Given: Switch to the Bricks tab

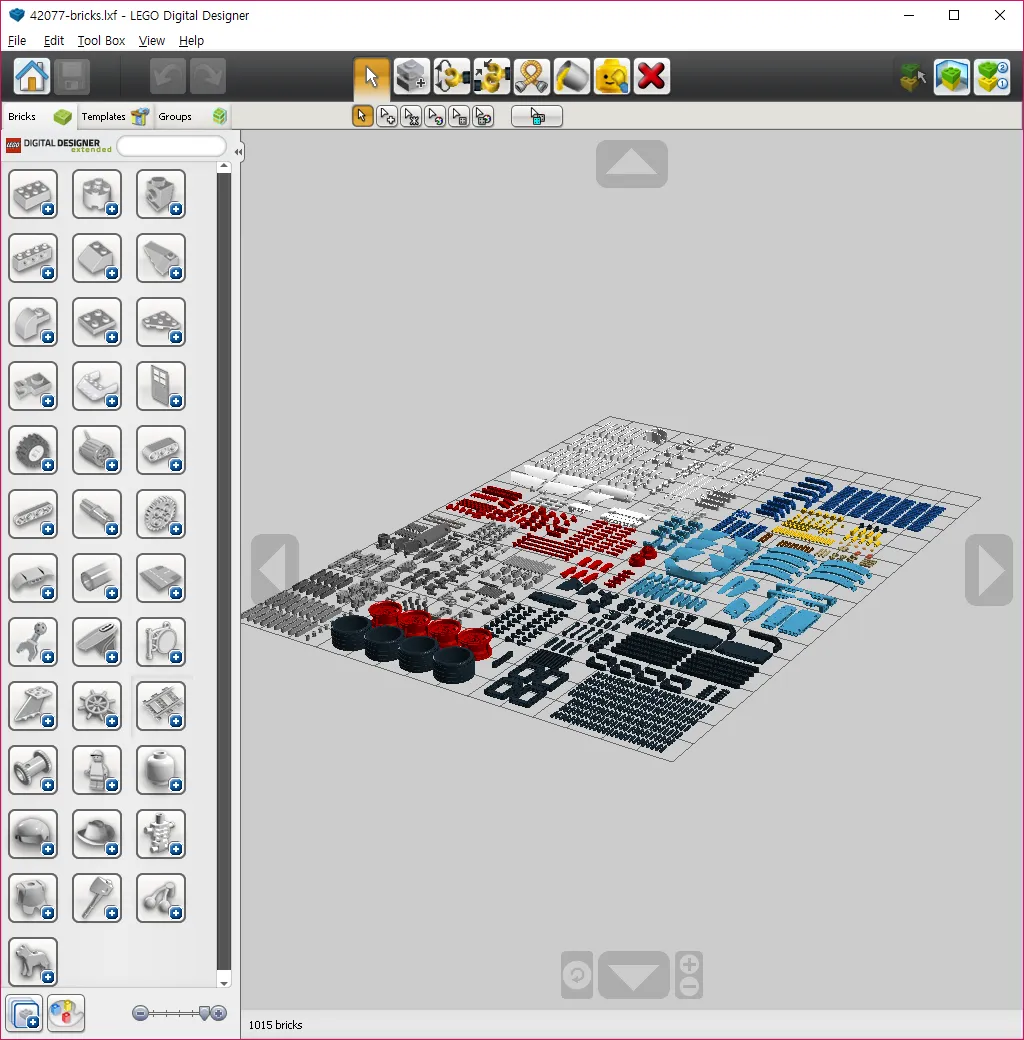Looking at the screenshot, I should (39, 116).
